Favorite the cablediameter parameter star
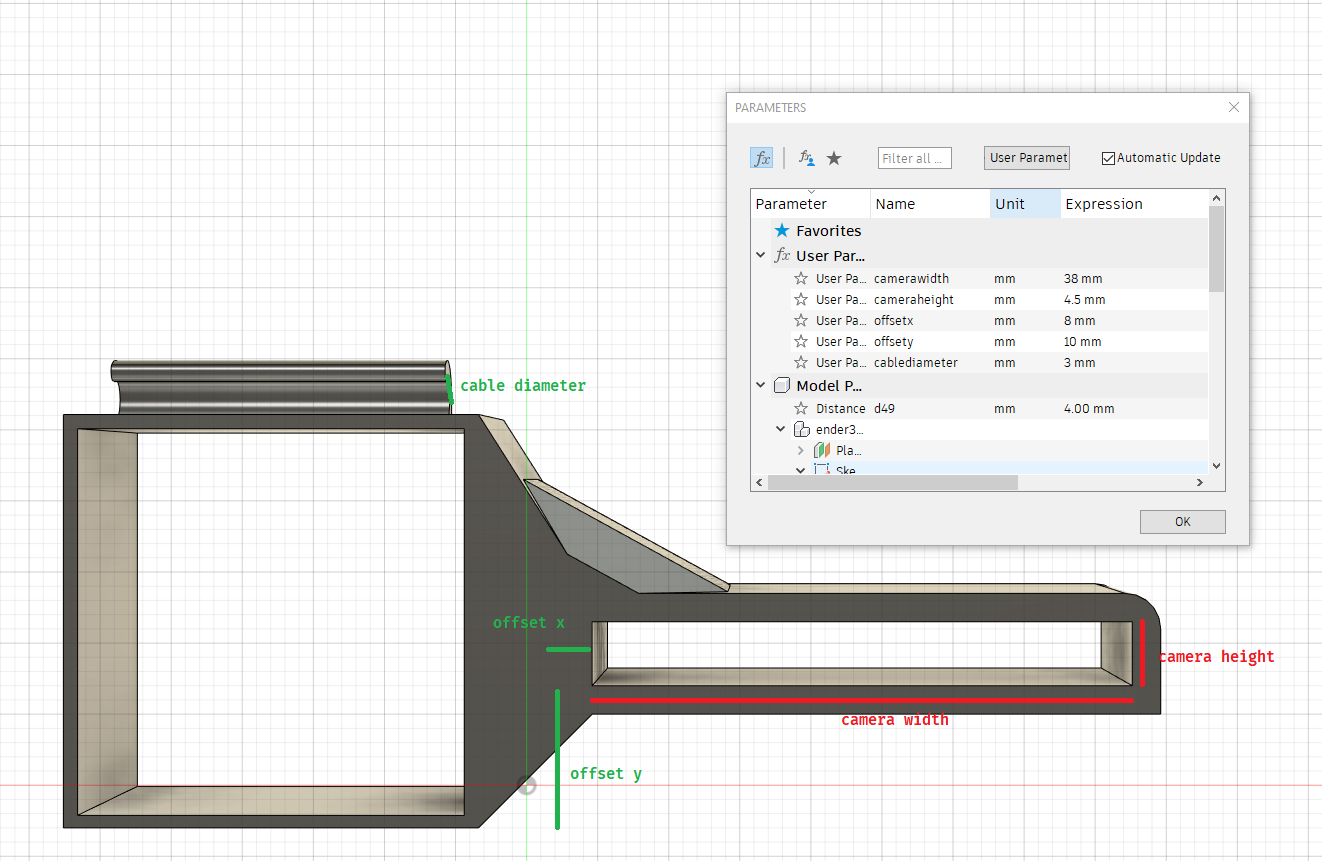 point(801,363)
